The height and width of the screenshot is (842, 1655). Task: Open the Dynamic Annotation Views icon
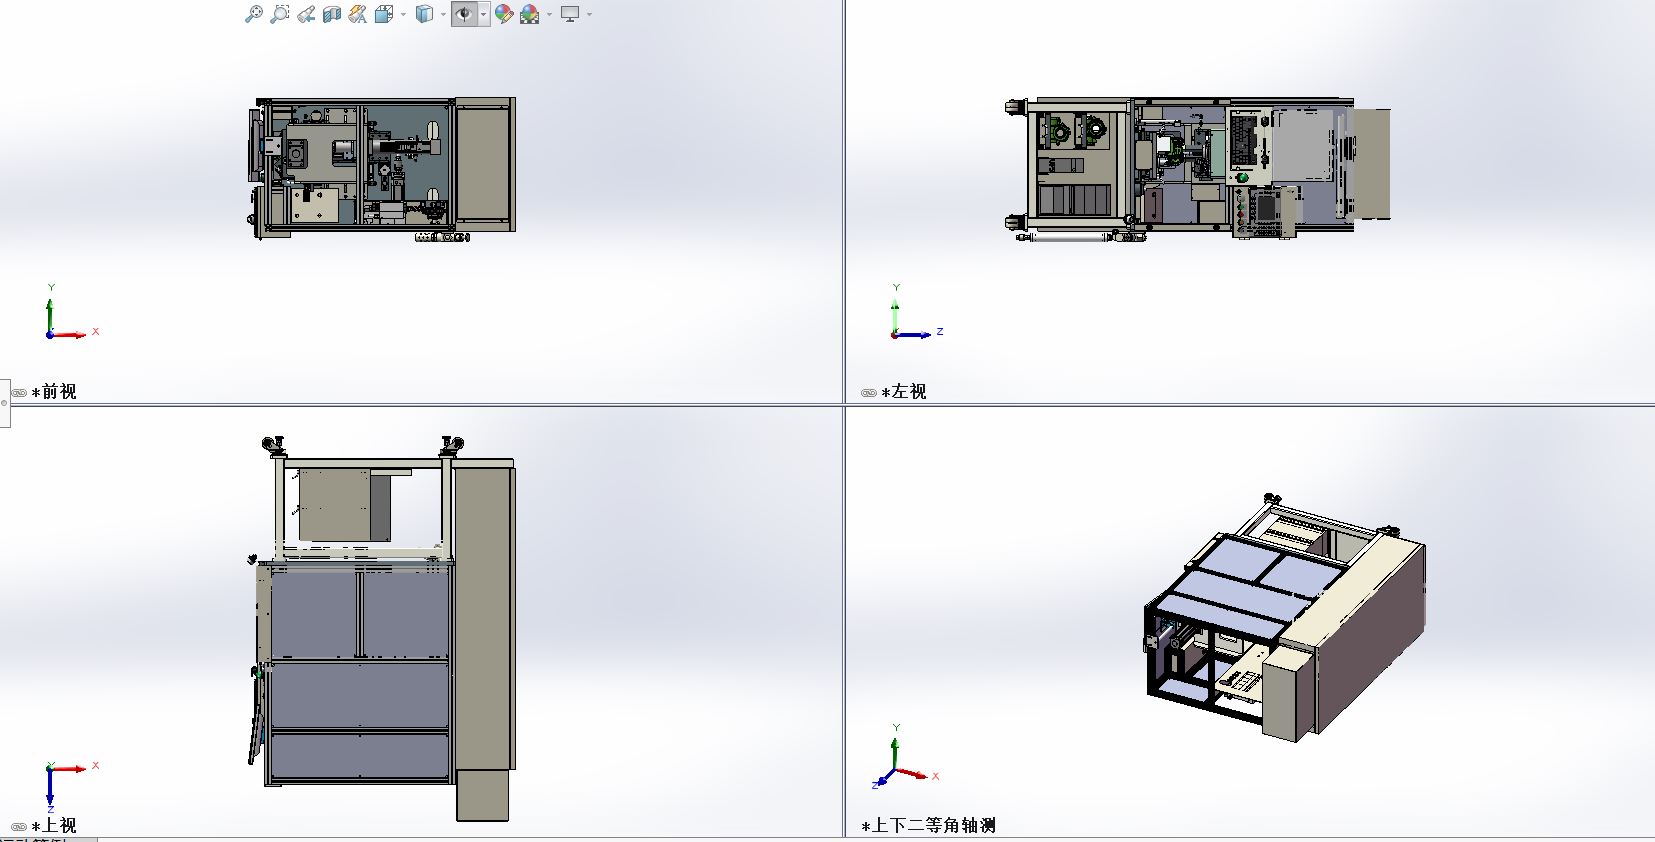pyautogui.click(x=358, y=14)
